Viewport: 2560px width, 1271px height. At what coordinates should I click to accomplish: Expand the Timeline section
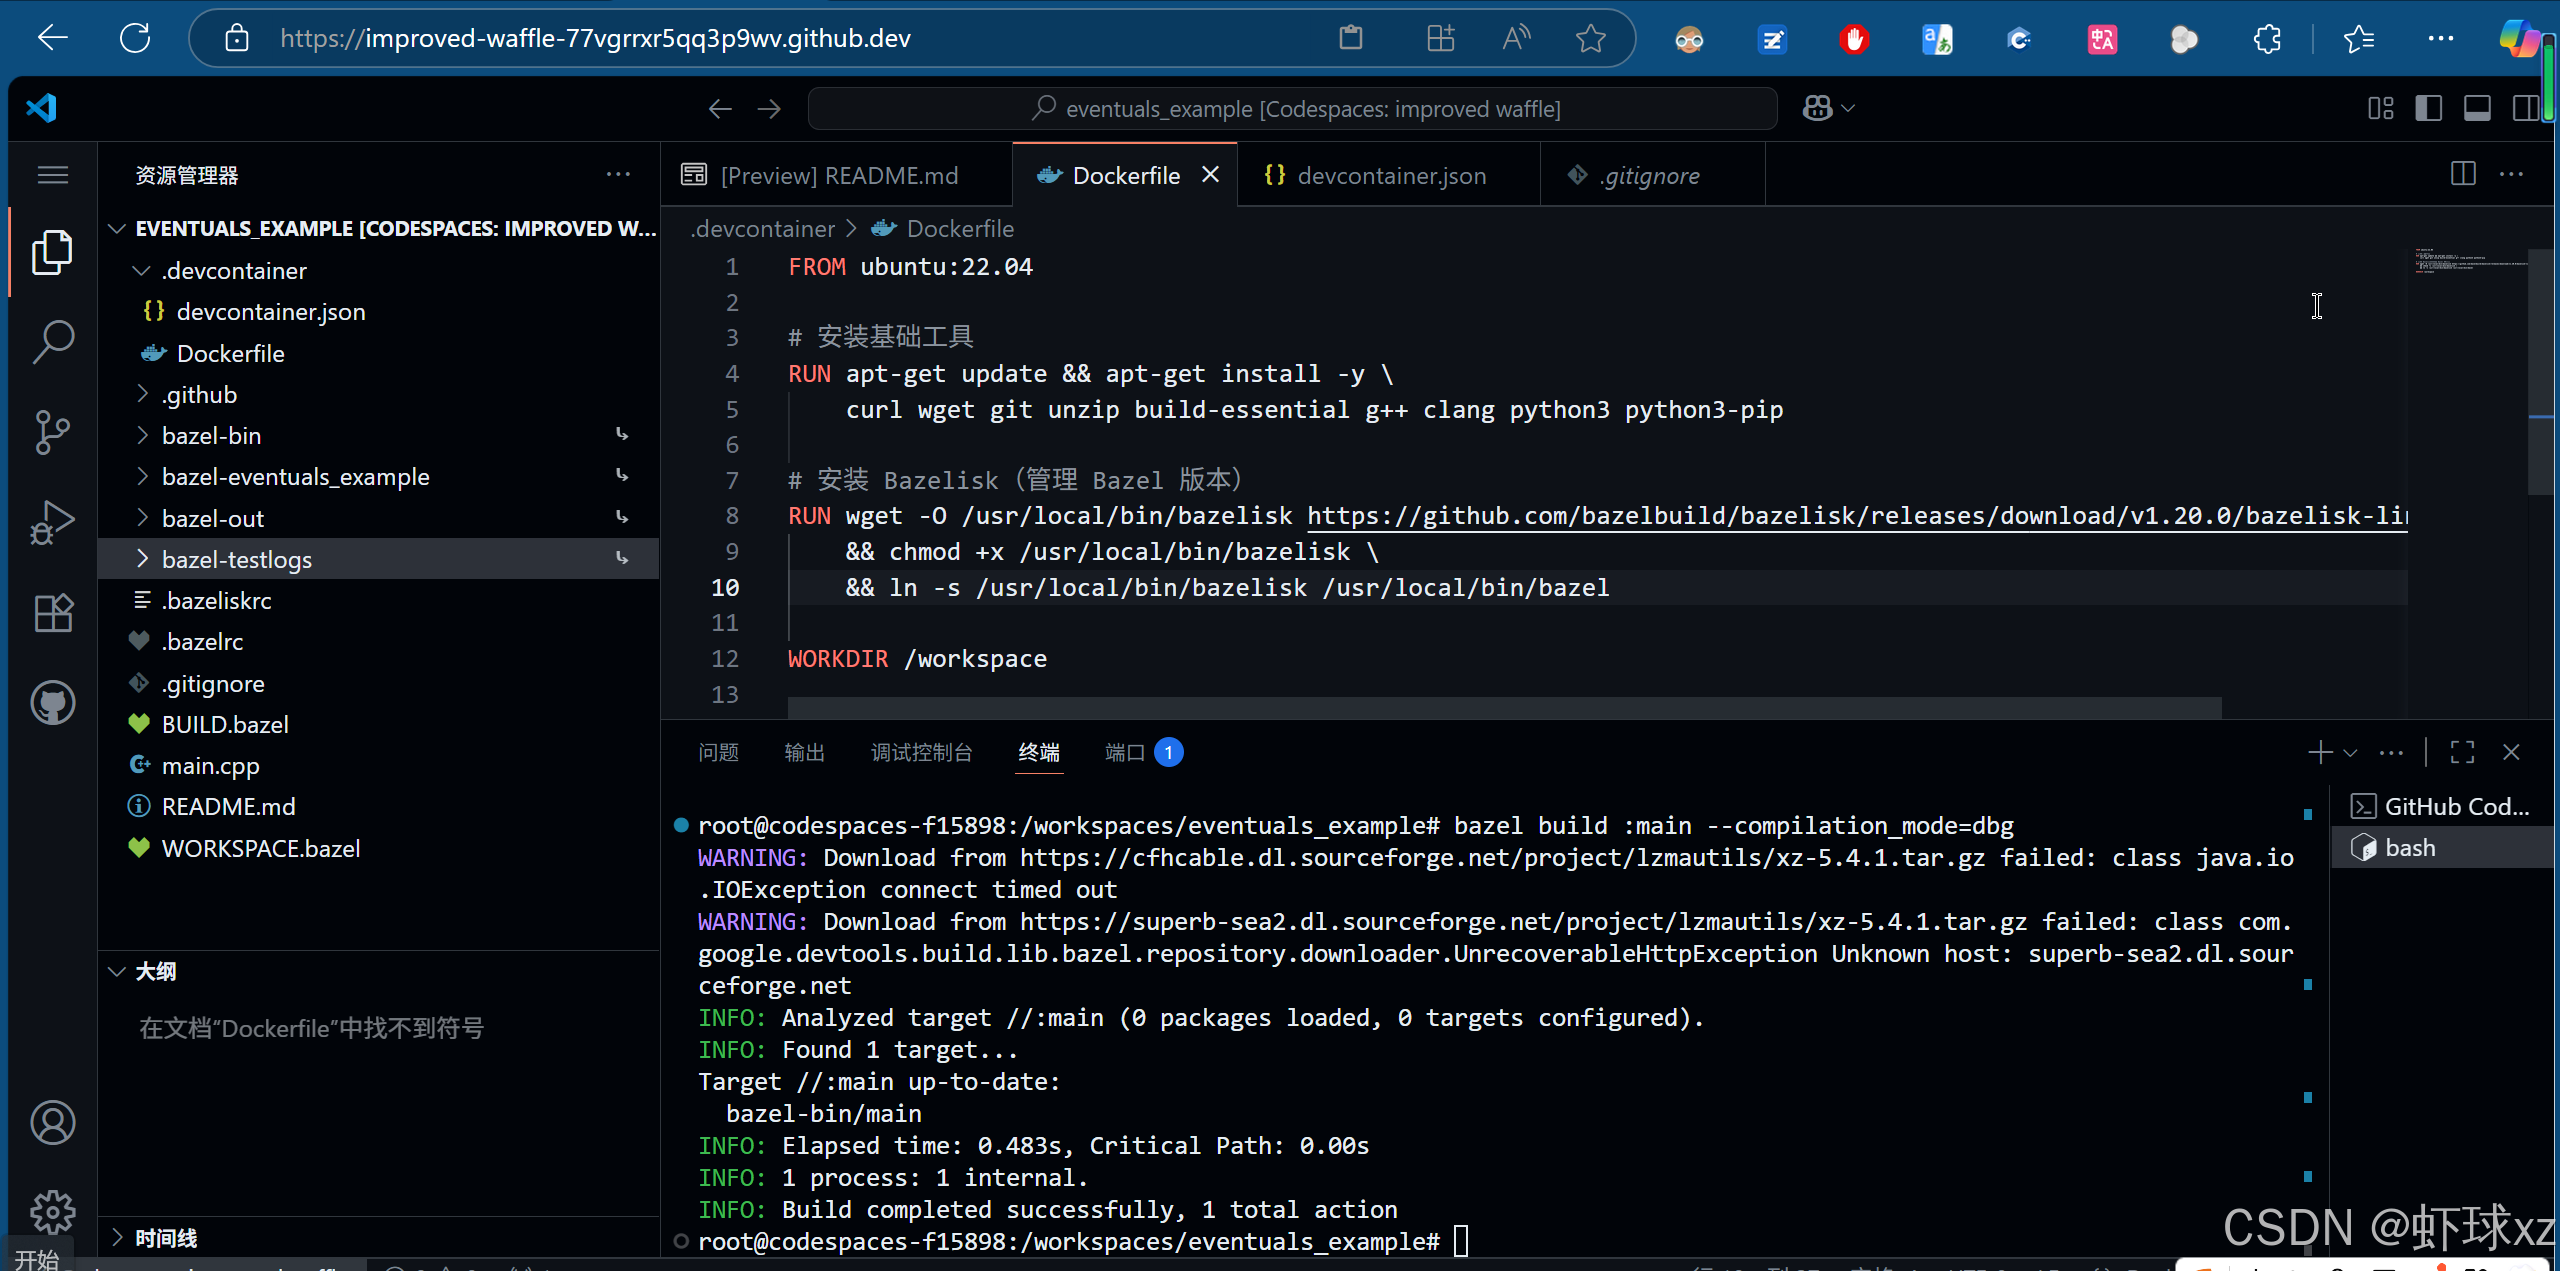pyautogui.click(x=378, y=1237)
